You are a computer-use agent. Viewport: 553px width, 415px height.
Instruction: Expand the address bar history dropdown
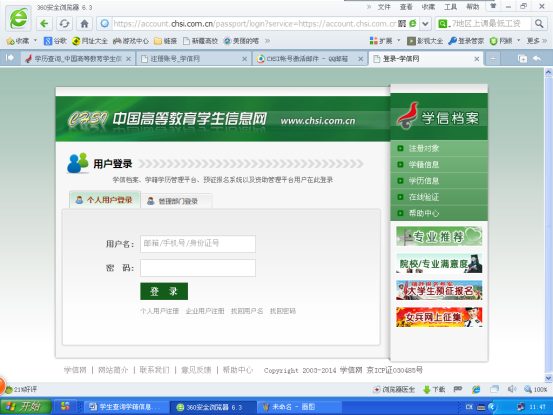click(x=425, y=24)
